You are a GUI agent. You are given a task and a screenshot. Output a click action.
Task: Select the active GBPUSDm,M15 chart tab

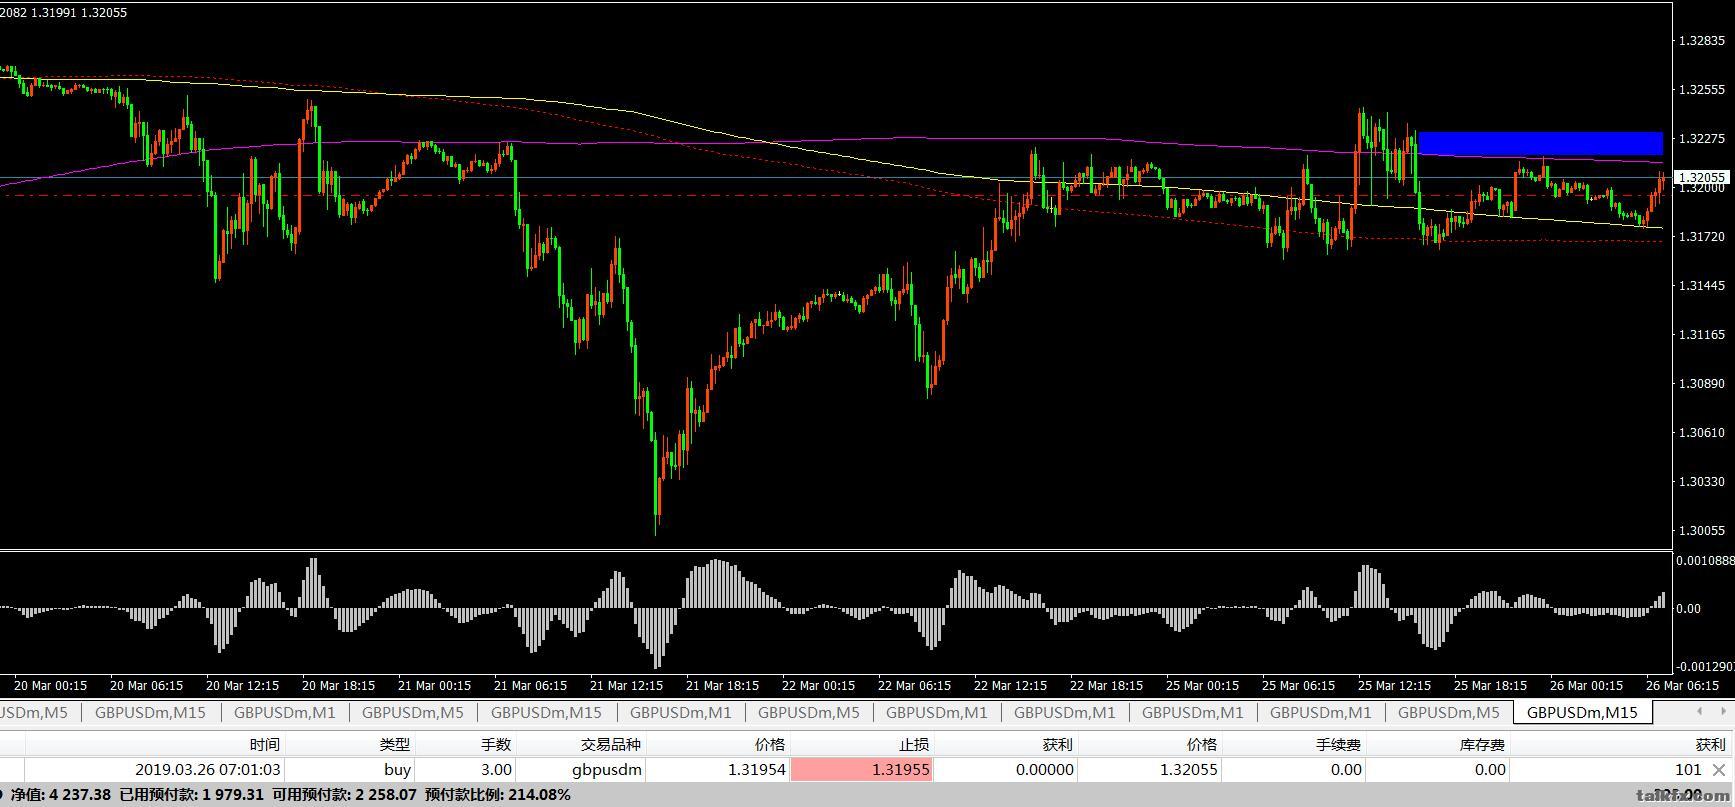[1582, 712]
